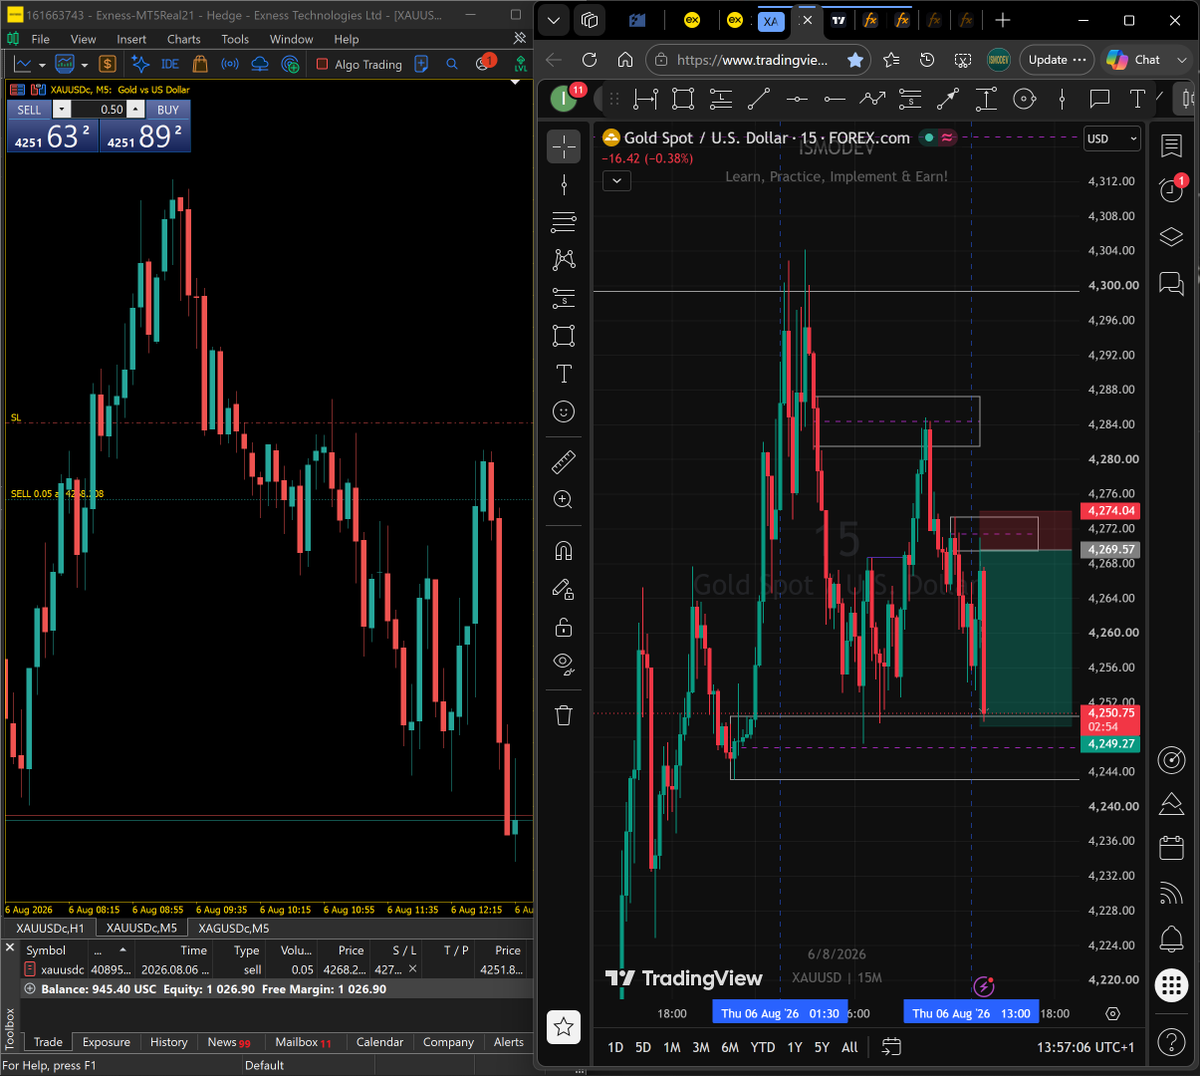The height and width of the screenshot is (1076, 1200).
Task: Click the TradingView URL address bar
Action: click(752, 60)
